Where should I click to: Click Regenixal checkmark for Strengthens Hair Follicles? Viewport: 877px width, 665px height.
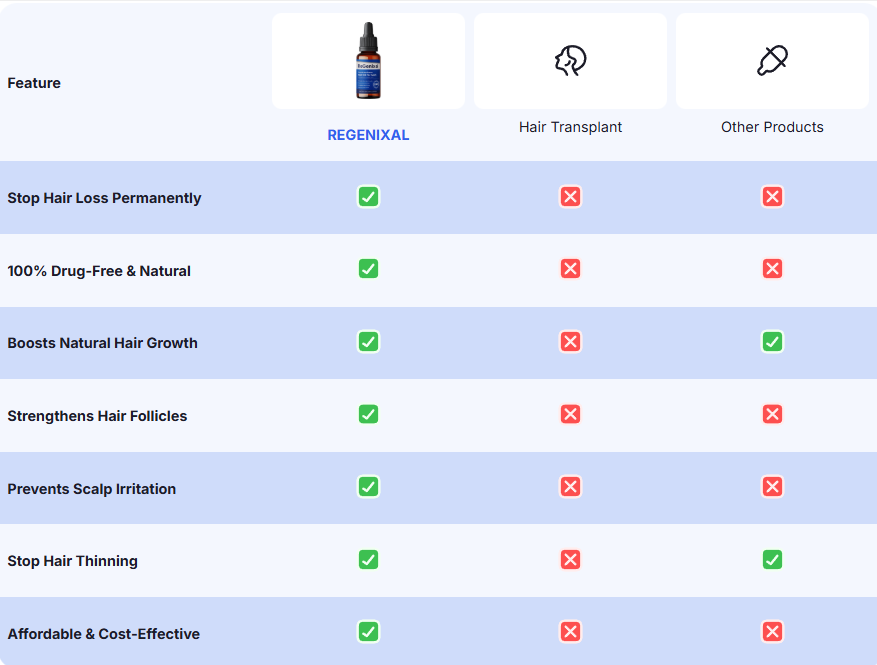click(x=368, y=414)
